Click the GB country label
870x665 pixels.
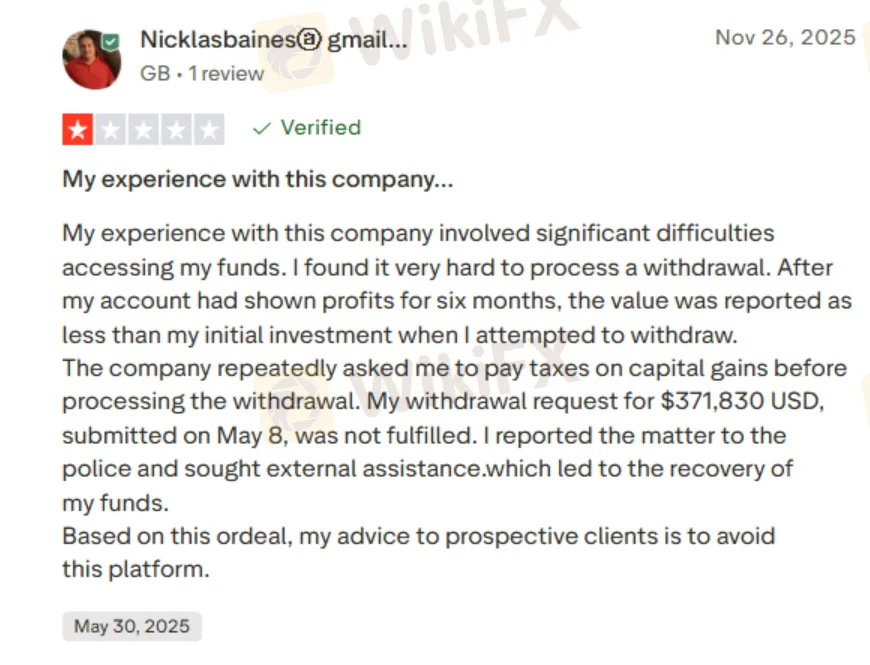[x=154, y=74]
